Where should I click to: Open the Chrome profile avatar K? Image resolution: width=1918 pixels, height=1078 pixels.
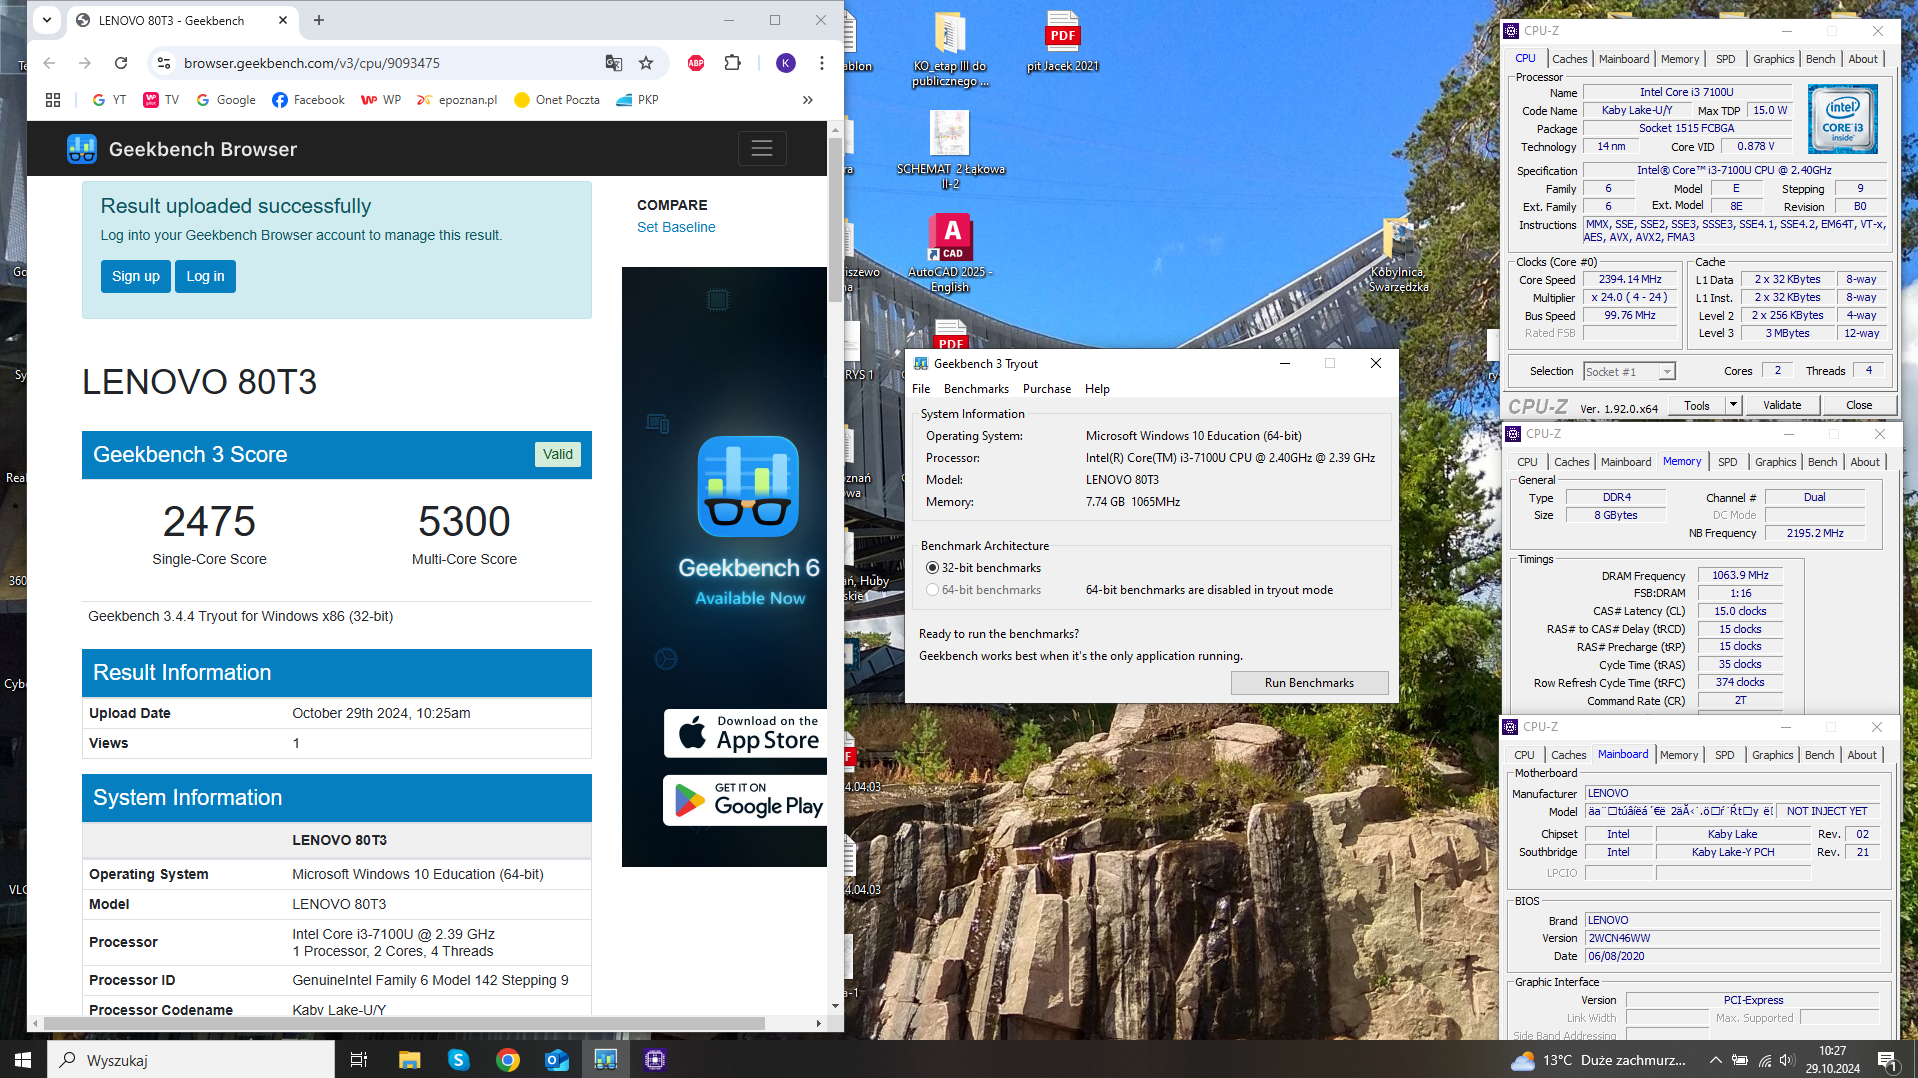click(x=786, y=63)
